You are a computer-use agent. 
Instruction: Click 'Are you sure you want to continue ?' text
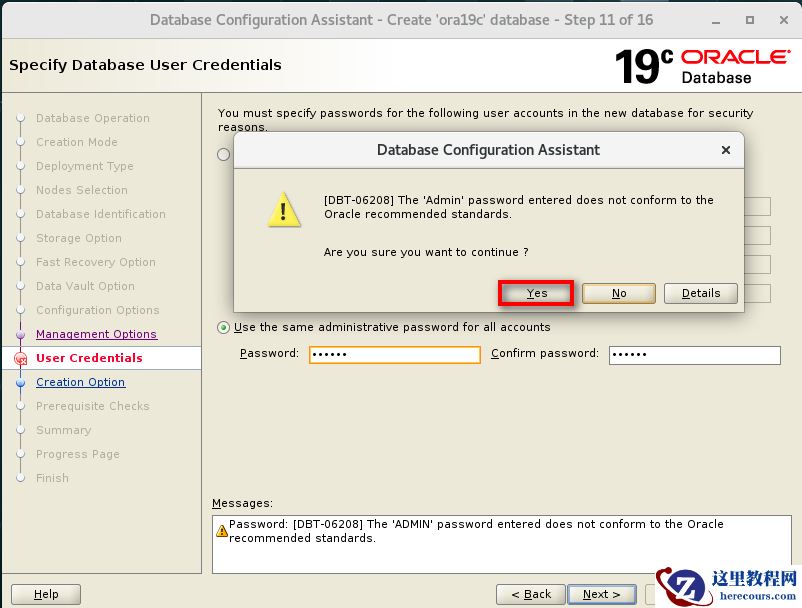[x=426, y=252]
